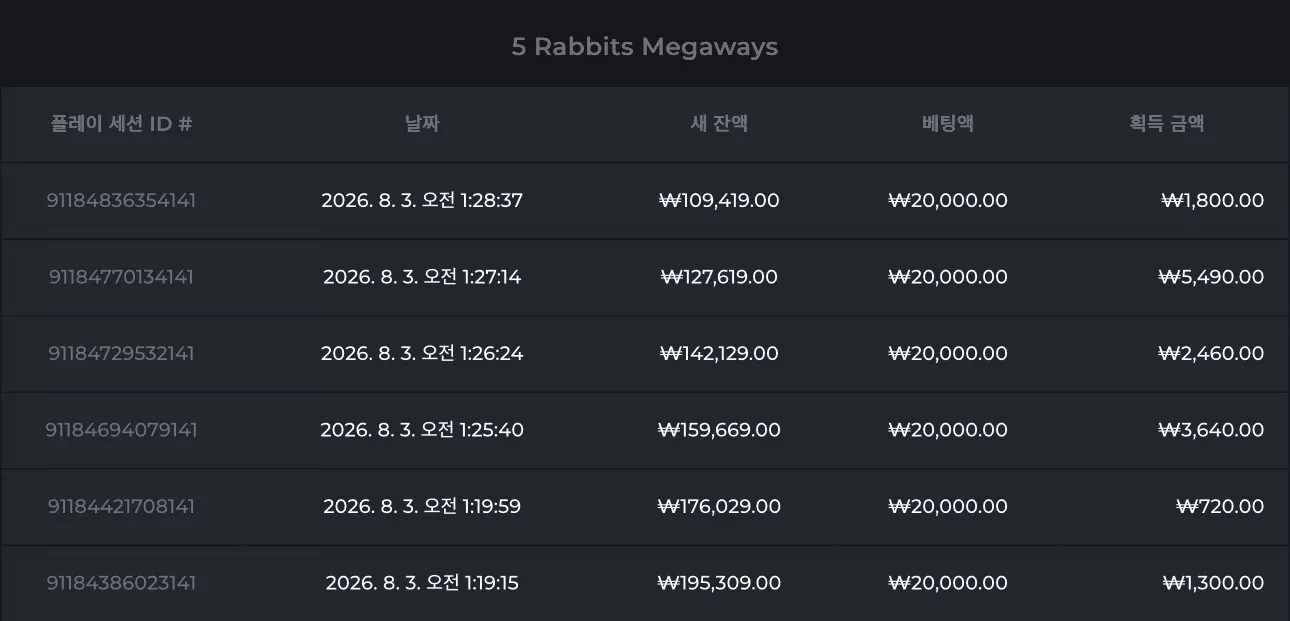The image size is (1290, 621).
Task: Open session ID 91184421708141
Action: coord(121,506)
